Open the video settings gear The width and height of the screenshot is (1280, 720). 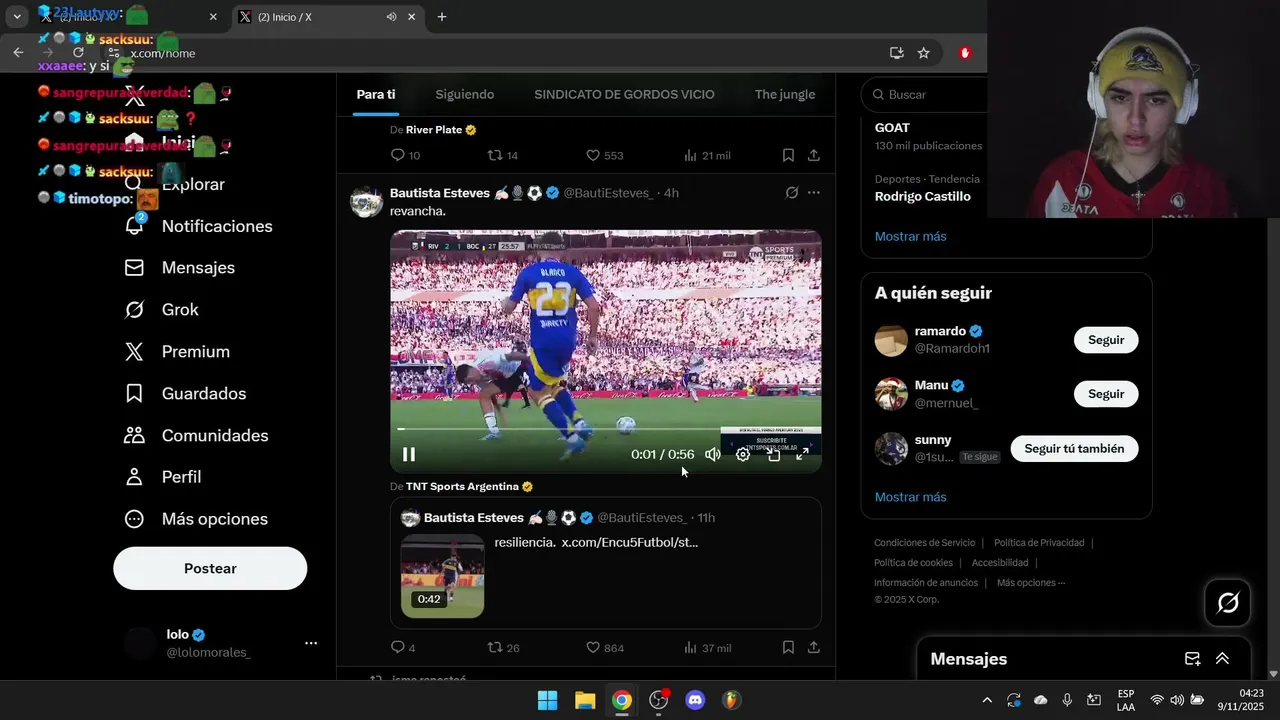pyautogui.click(x=743, y=454)
